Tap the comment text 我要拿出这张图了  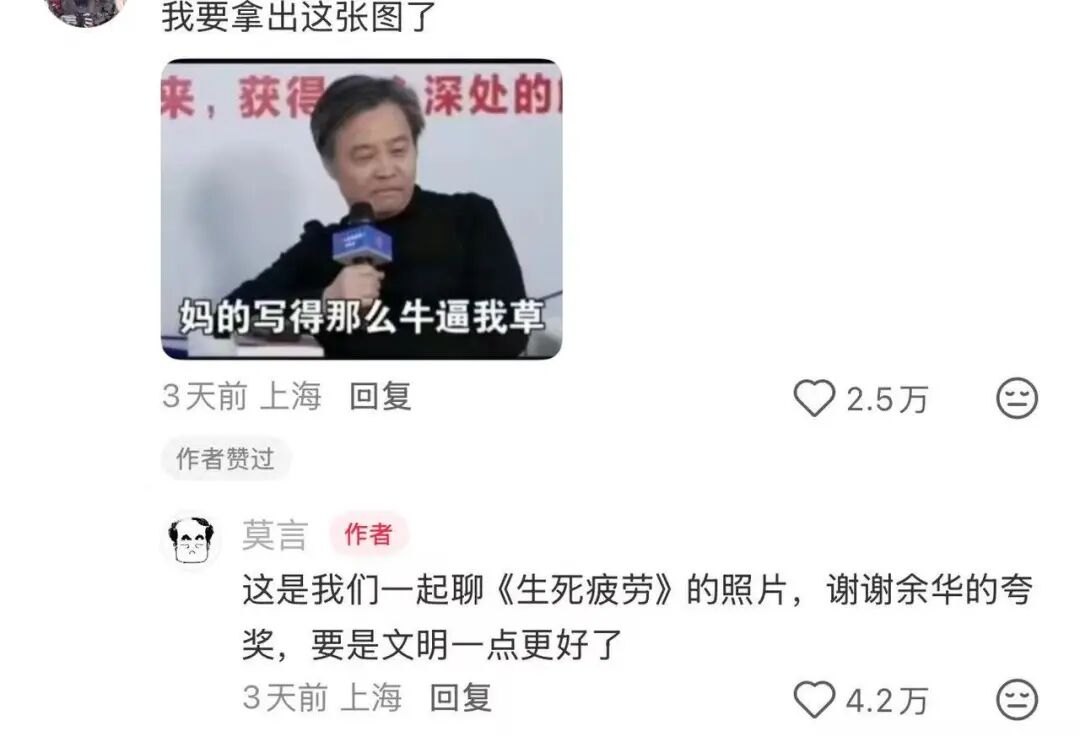coord(300,17)
